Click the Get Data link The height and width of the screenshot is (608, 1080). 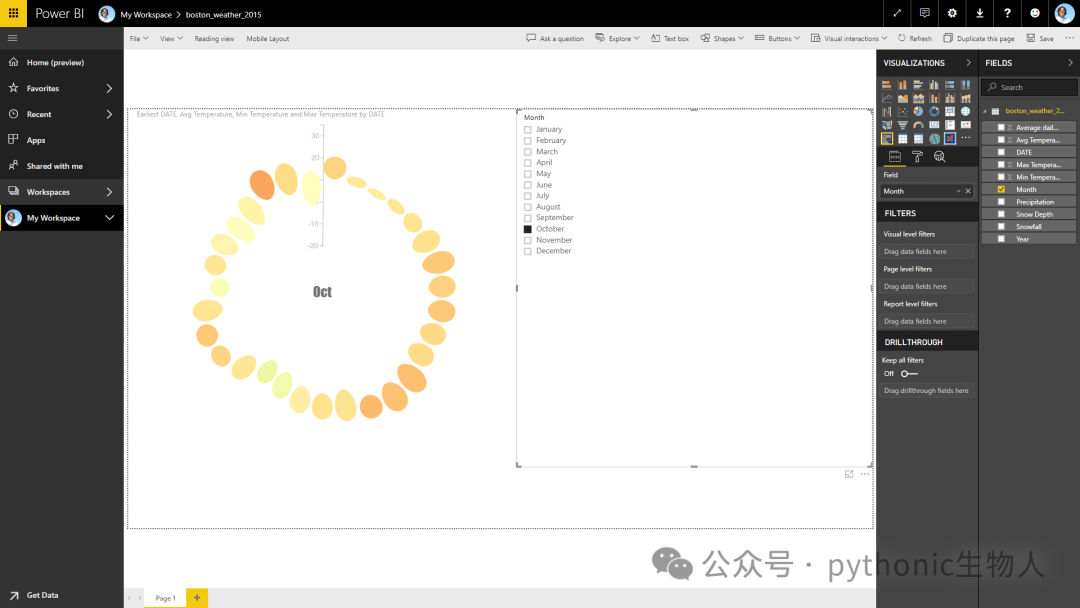coord(34,595)
